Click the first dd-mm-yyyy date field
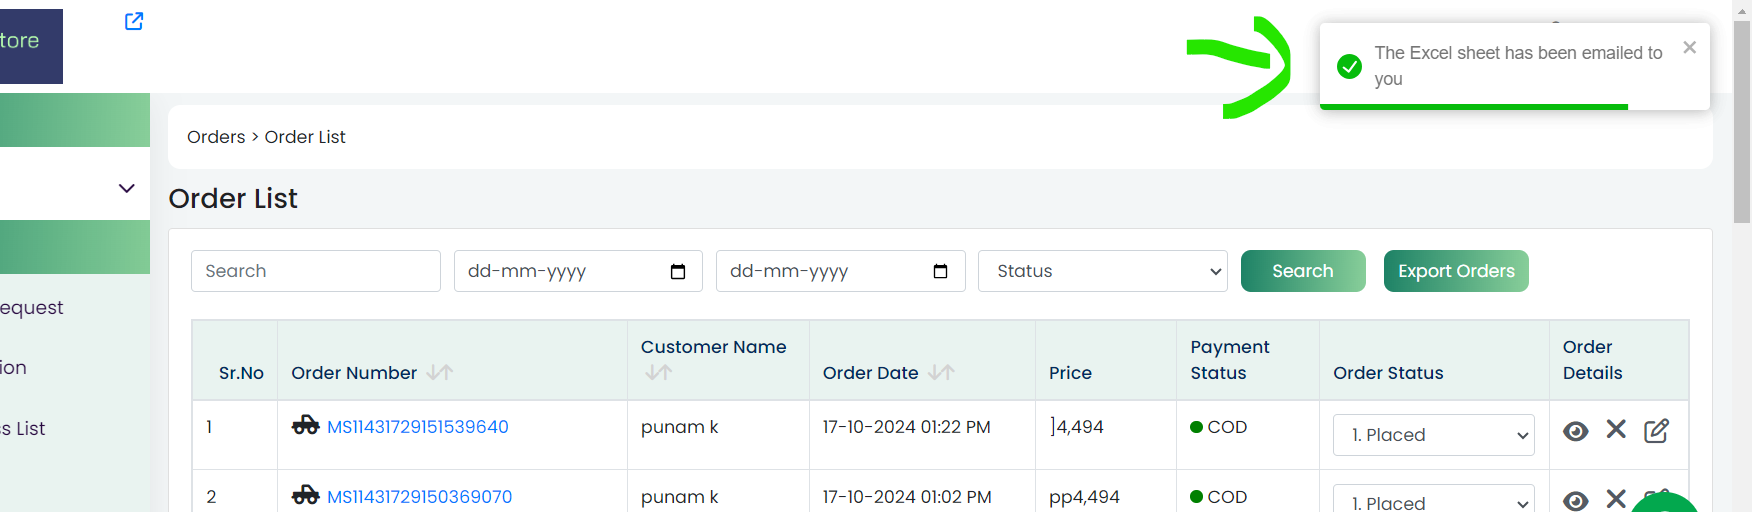This screenshot has height=512, width=1752. (578, 271)
